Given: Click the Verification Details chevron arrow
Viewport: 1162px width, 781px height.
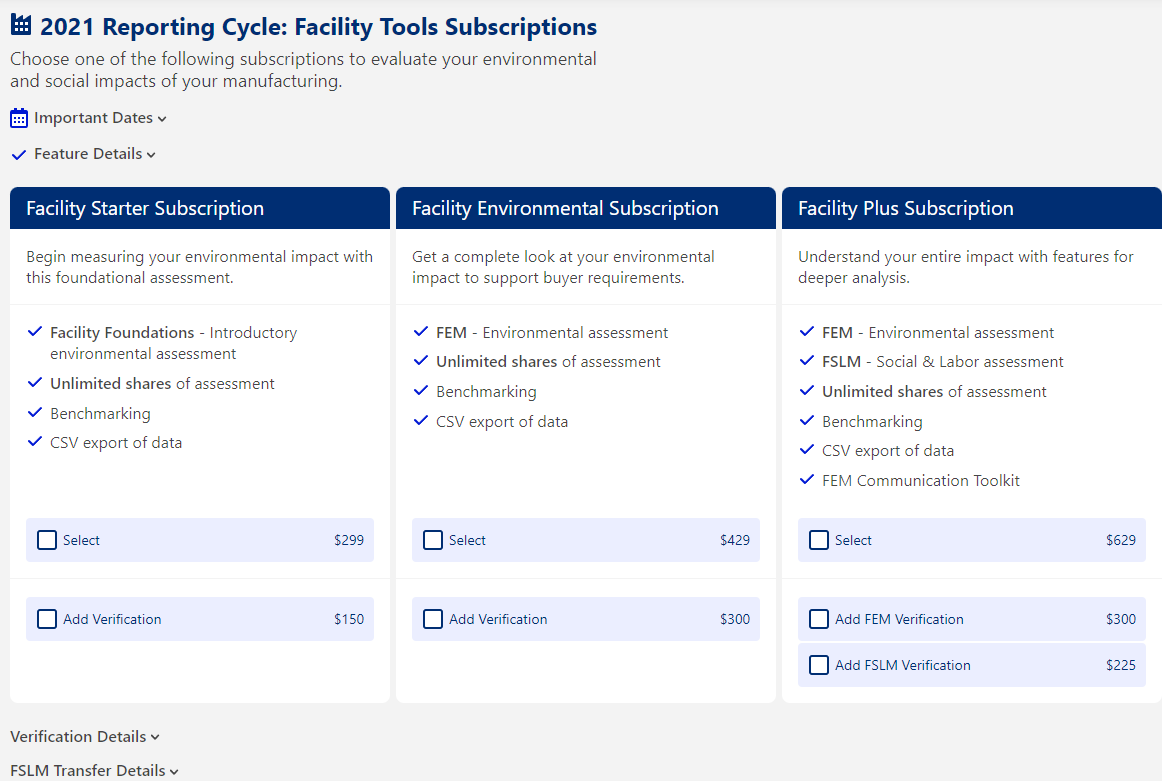Looking at the screenshot, I should coord(155,737).
